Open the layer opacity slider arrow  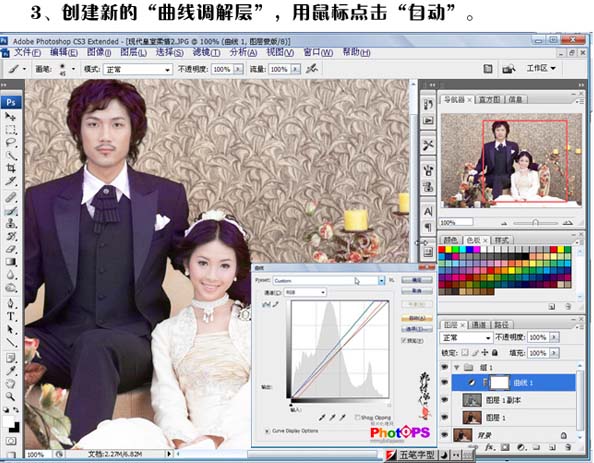click(x=555, y=337)
